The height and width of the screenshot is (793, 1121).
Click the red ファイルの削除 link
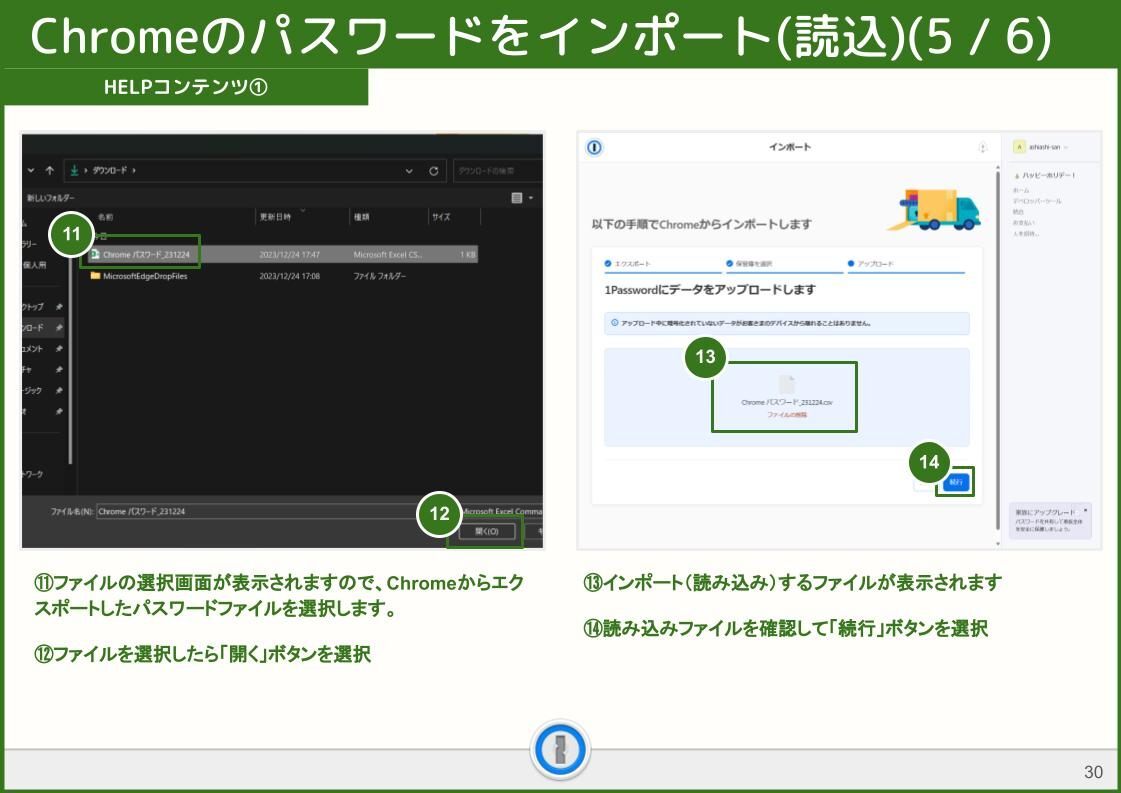click(x=787, y=415)
